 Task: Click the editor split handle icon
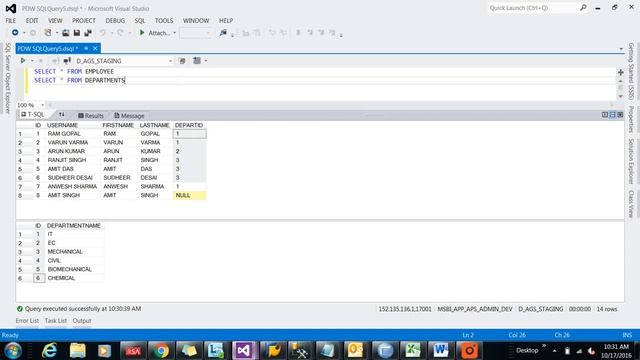tap(620, 72)
